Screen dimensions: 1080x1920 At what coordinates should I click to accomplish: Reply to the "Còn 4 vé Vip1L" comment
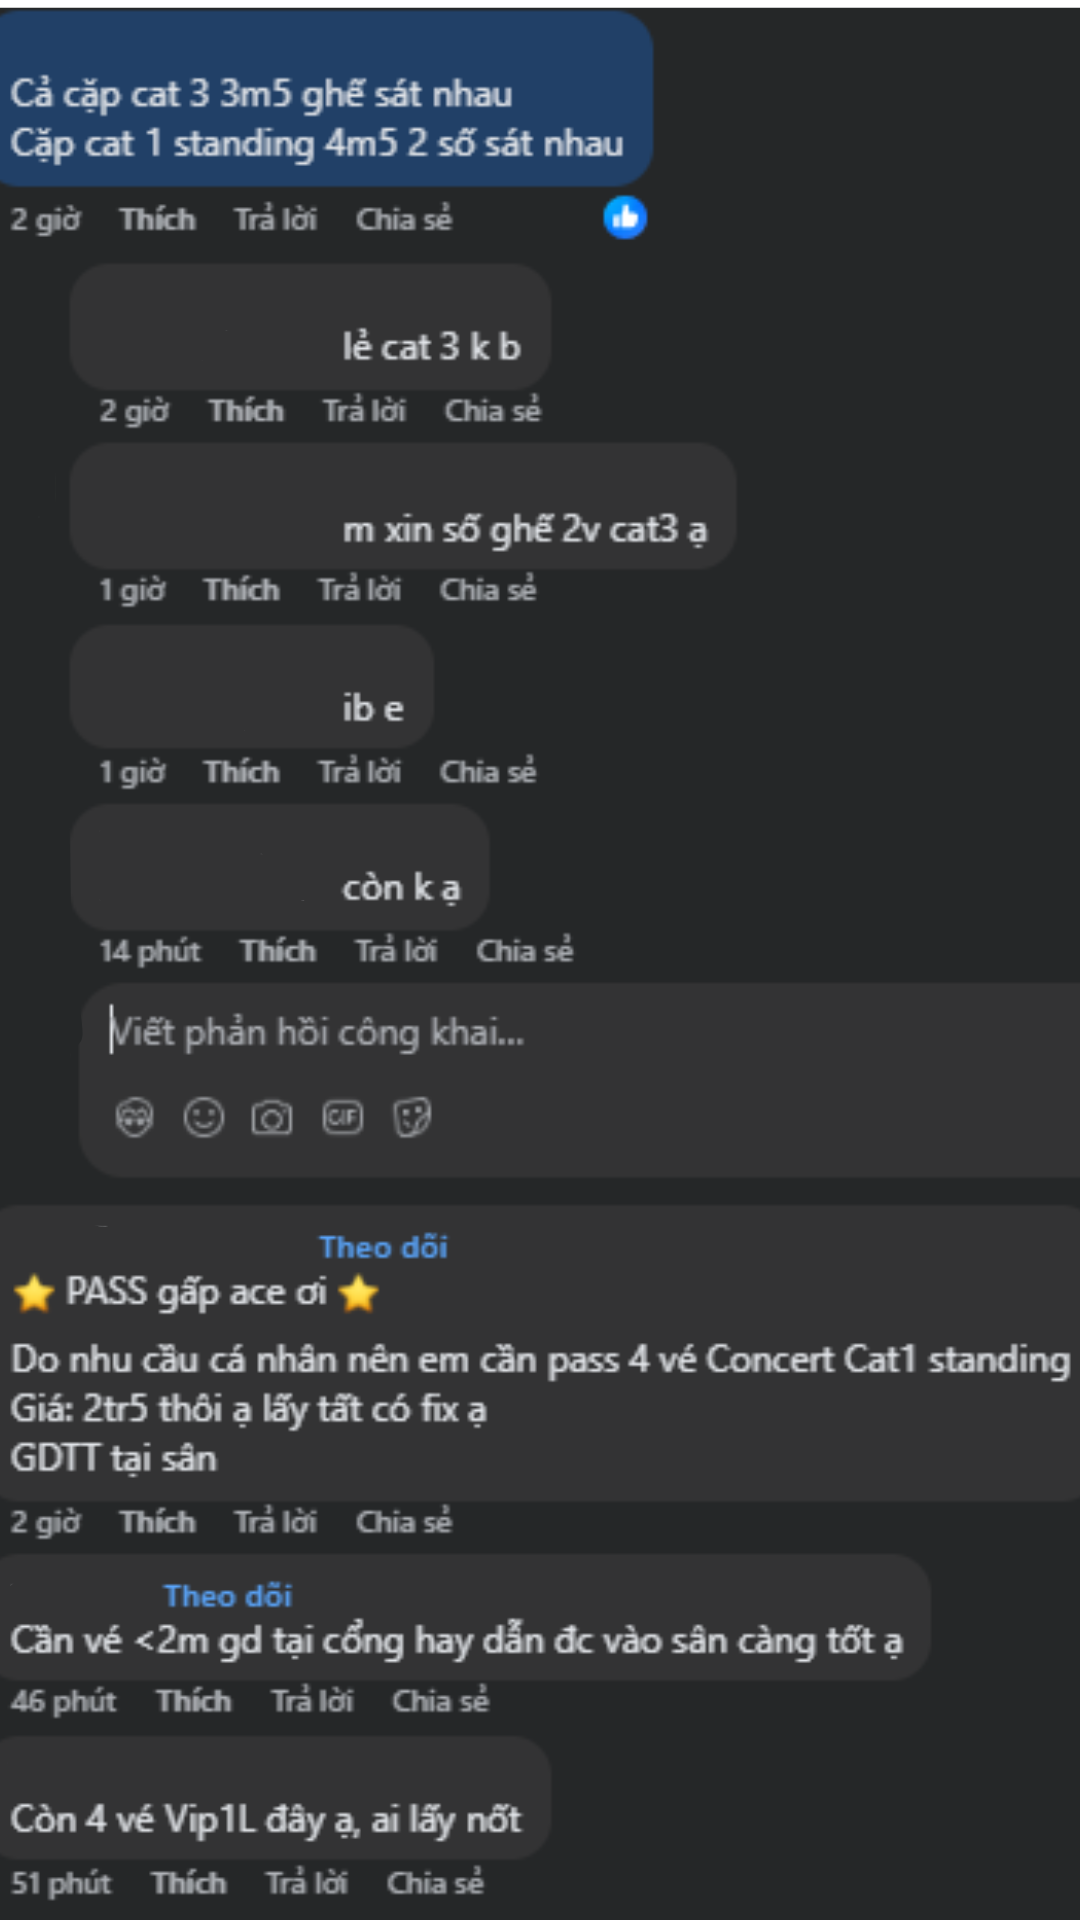pyautogui.click(x=306, y=1883)
